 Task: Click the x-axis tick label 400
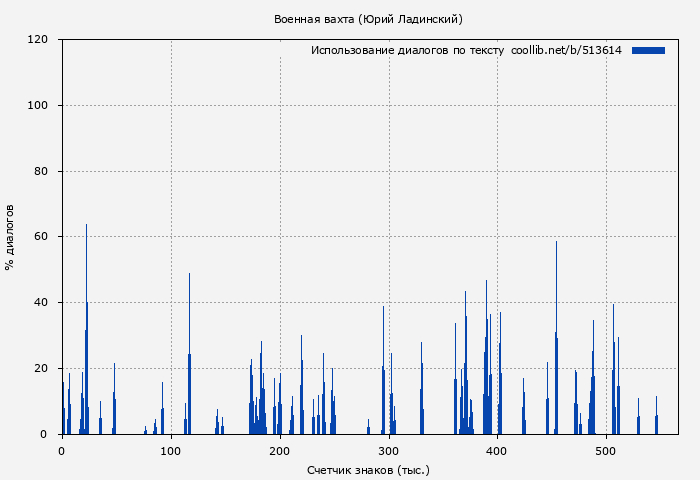pyautogui.click(x=498, y=450)
